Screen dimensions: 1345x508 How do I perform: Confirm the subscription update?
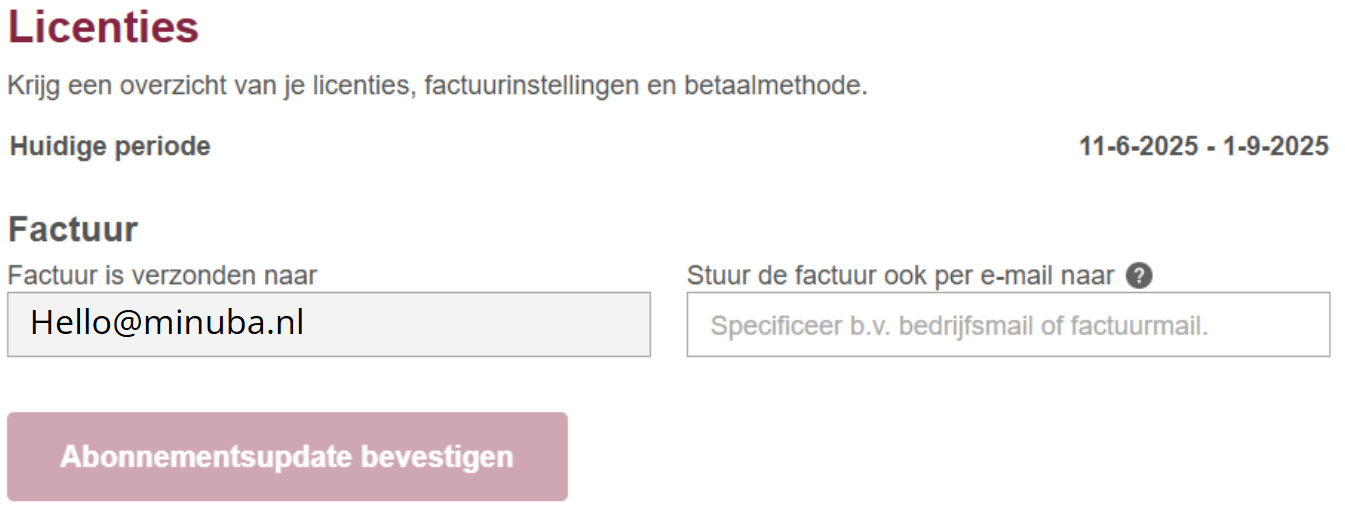[287, 457]
